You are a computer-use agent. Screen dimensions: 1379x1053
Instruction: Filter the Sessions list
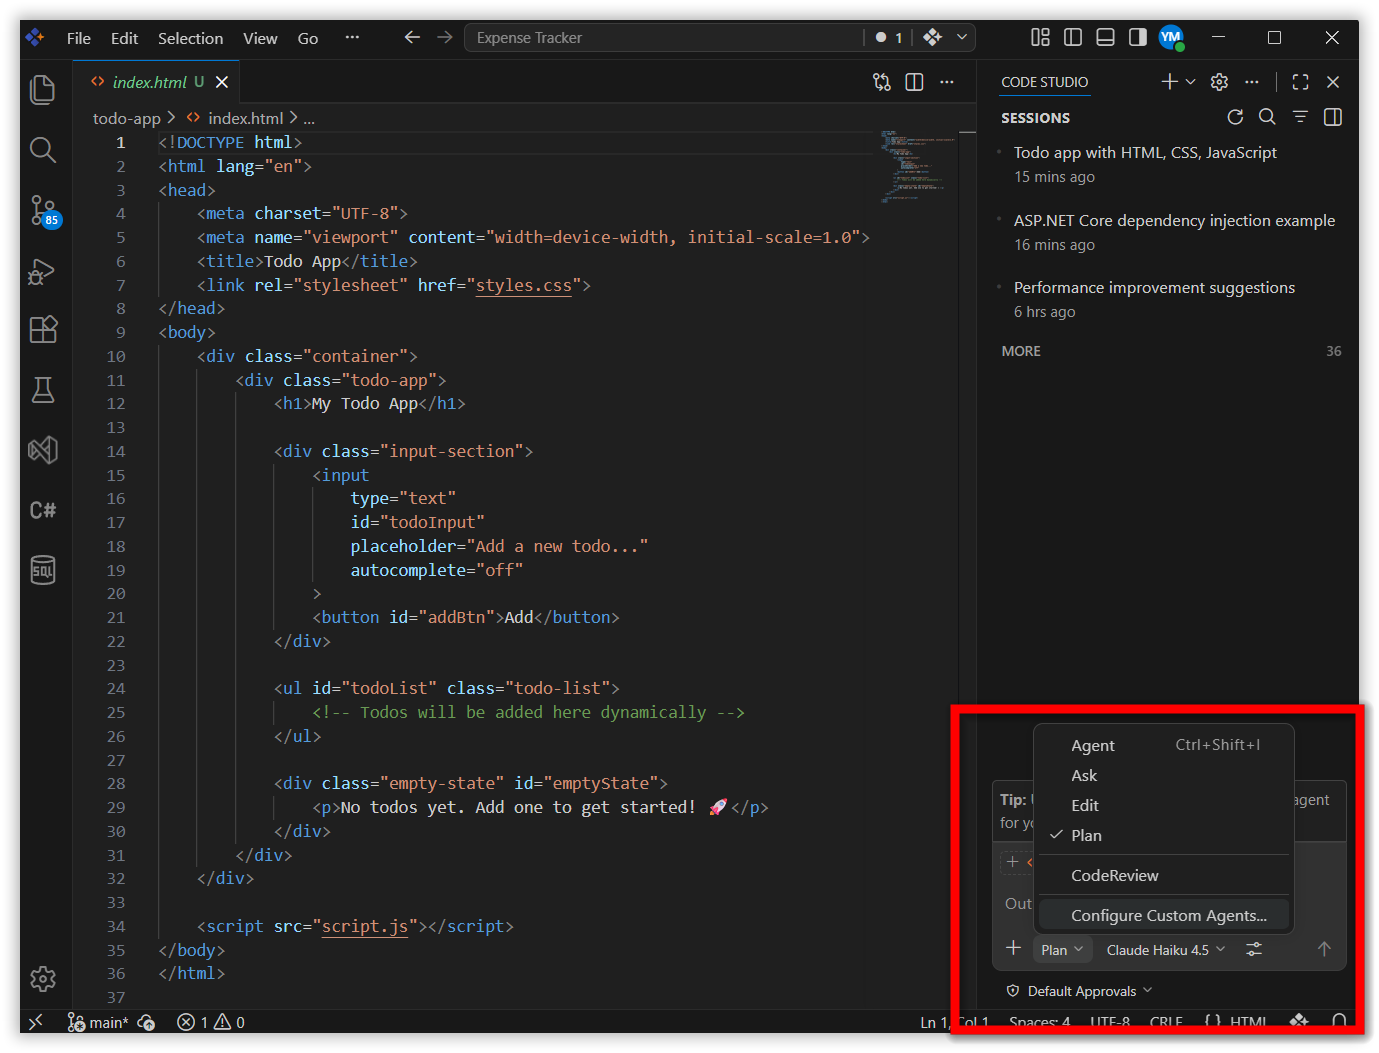point(1300,117)
